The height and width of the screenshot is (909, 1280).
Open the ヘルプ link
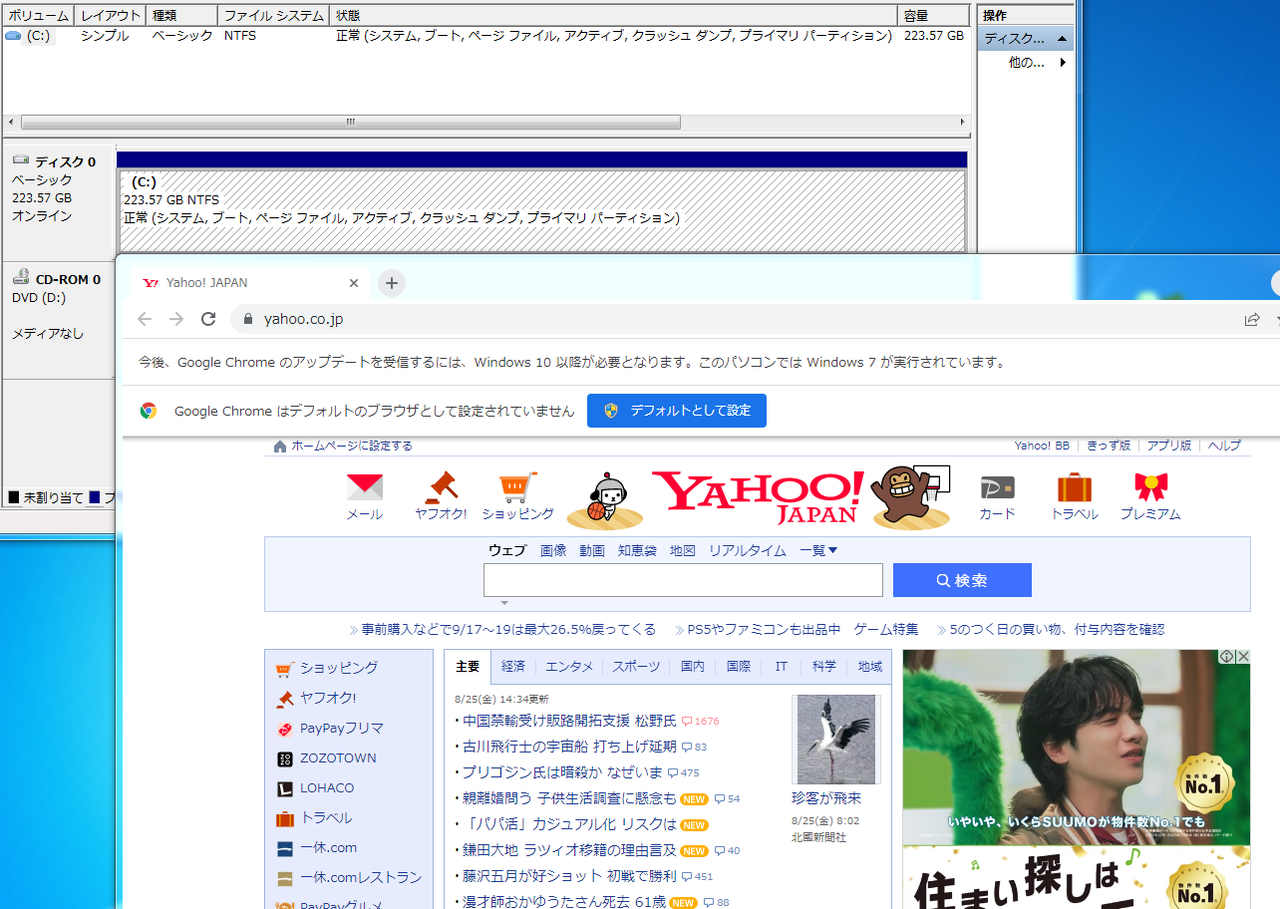pyautogui.click(x=1224, y=446)
